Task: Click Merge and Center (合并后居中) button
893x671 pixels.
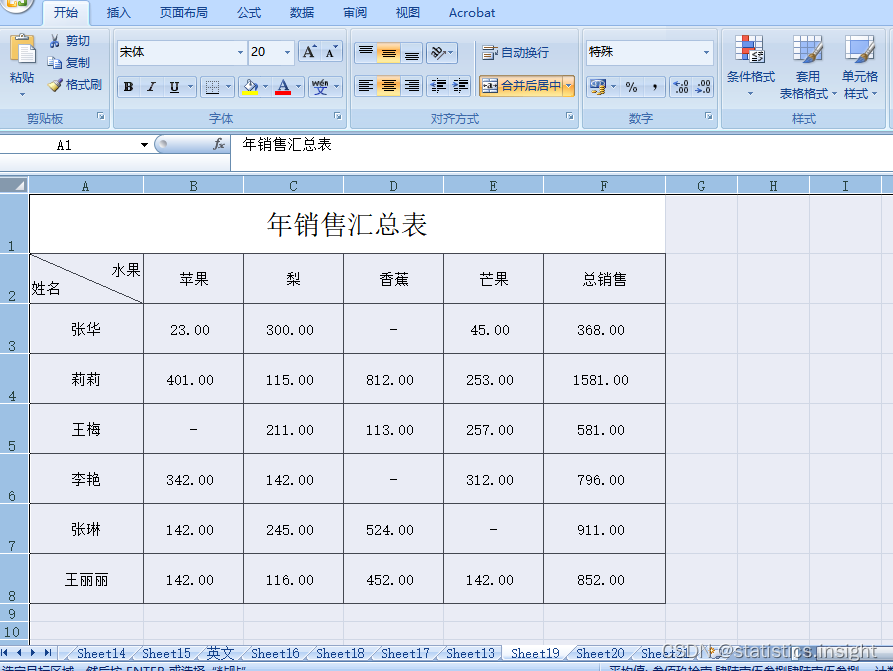Action: tap(522, 86)
